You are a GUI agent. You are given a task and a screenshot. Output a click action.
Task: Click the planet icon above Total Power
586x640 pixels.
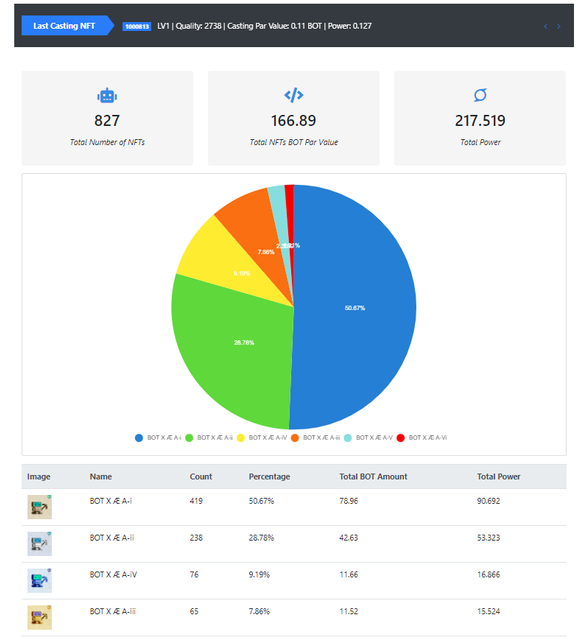480,95
